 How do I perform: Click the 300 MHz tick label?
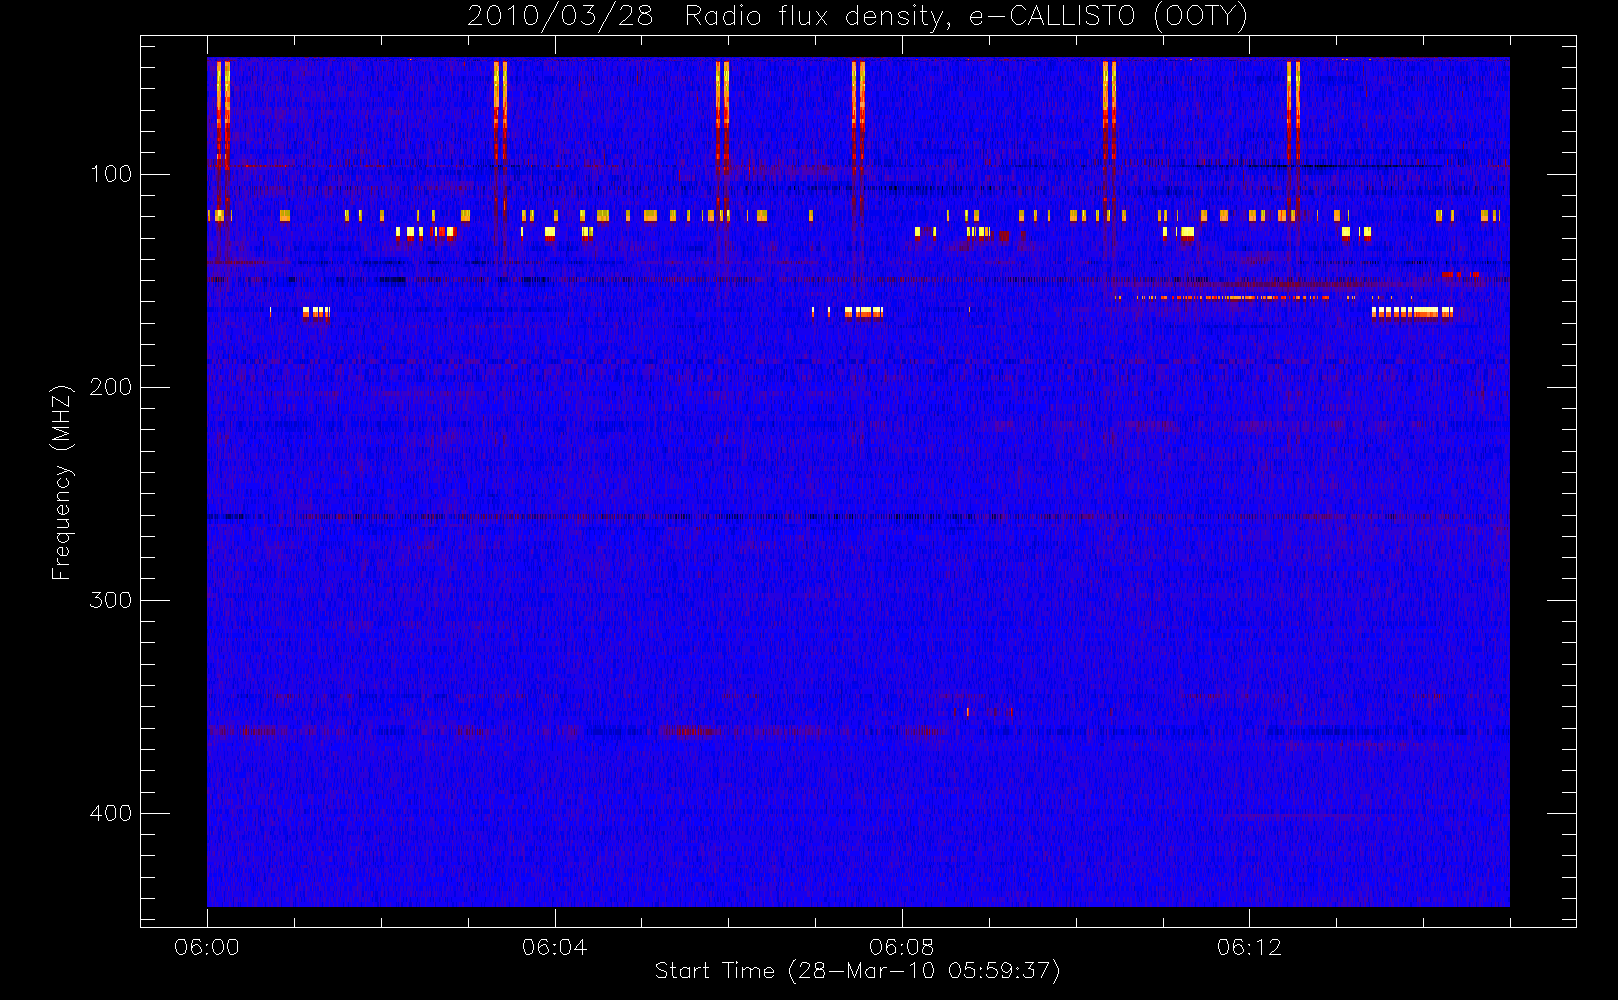(x=111, y=600)
